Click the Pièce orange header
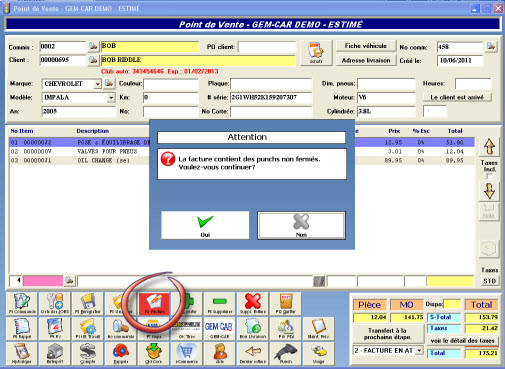 369,305
